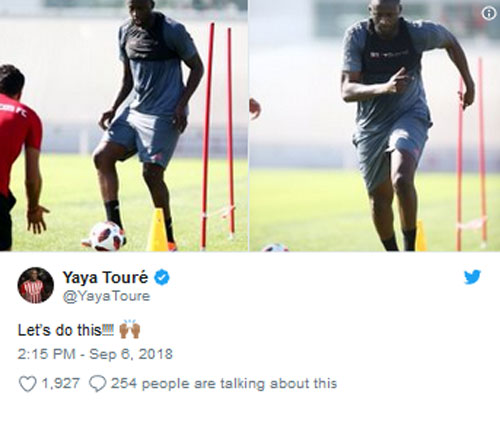Viewport: 500px width, 429px height.
Task: Open the @YayaToure handle link
Action: click(106, 296)
